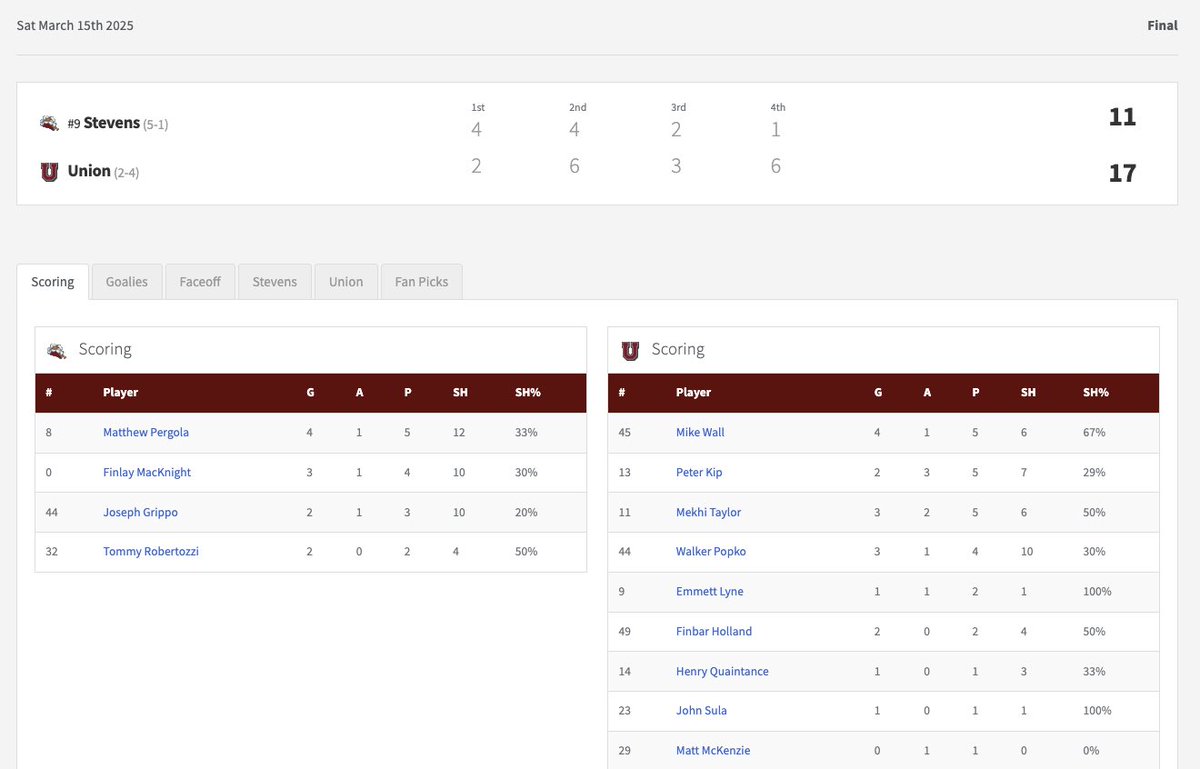Image resolution: width=1200 pixels, height=769 pixels.
Task: Click the 1st quarter column label
Action: point(477,107)
